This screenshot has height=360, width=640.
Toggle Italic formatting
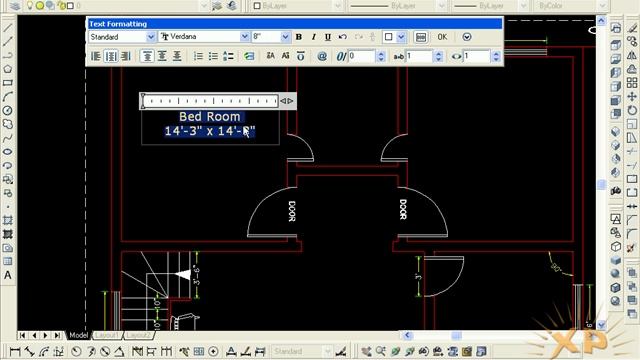click(313, 37)
